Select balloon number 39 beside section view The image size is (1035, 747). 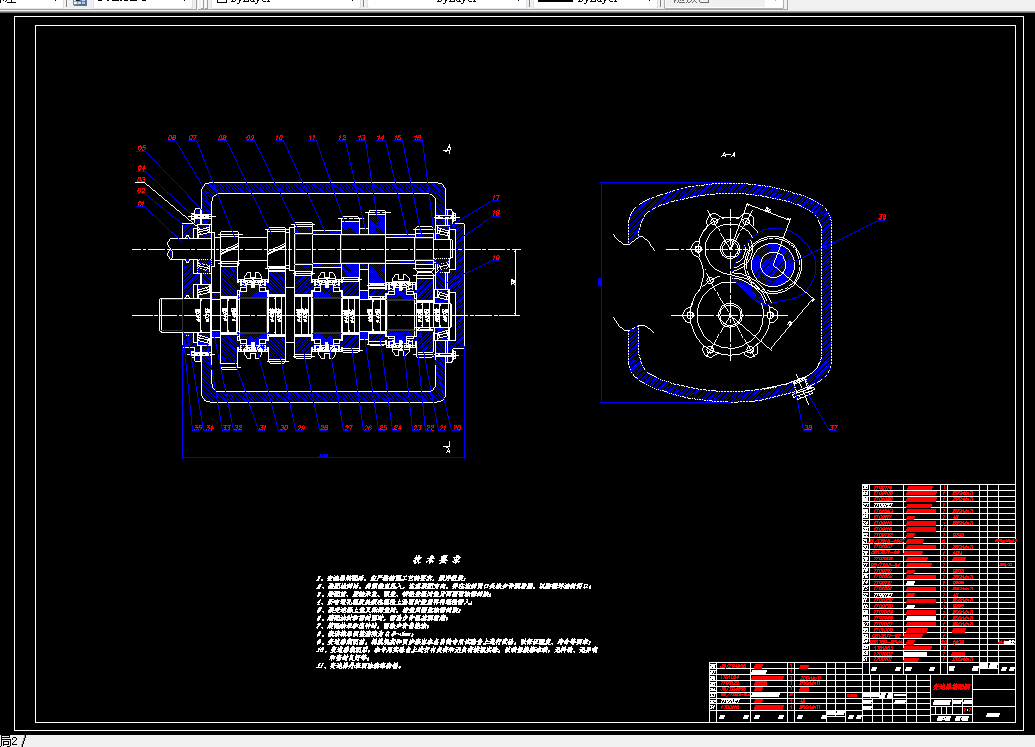point(883,217)
